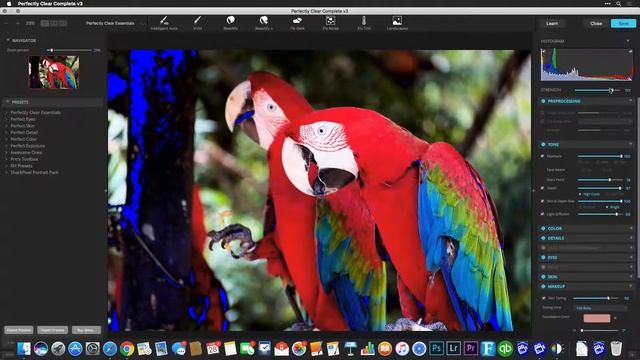The height and width of the screenshot is (360, 640).
Task: Toggle the Color section on/off
Action: (543, 228)
